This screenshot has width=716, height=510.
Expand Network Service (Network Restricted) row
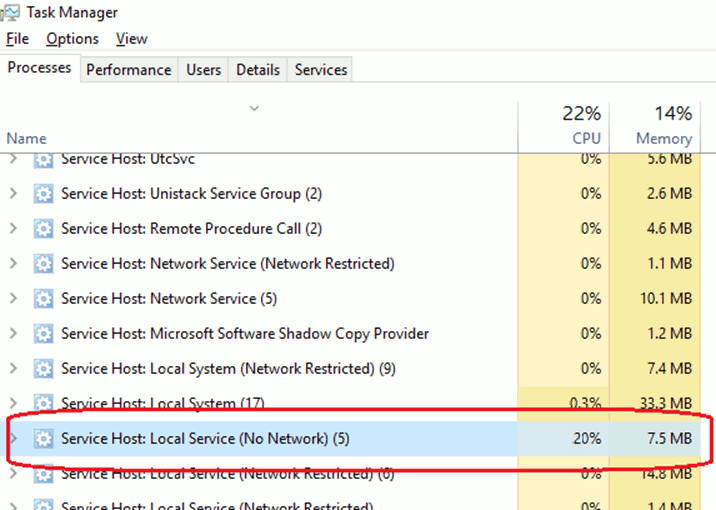[x=13, y=263]
